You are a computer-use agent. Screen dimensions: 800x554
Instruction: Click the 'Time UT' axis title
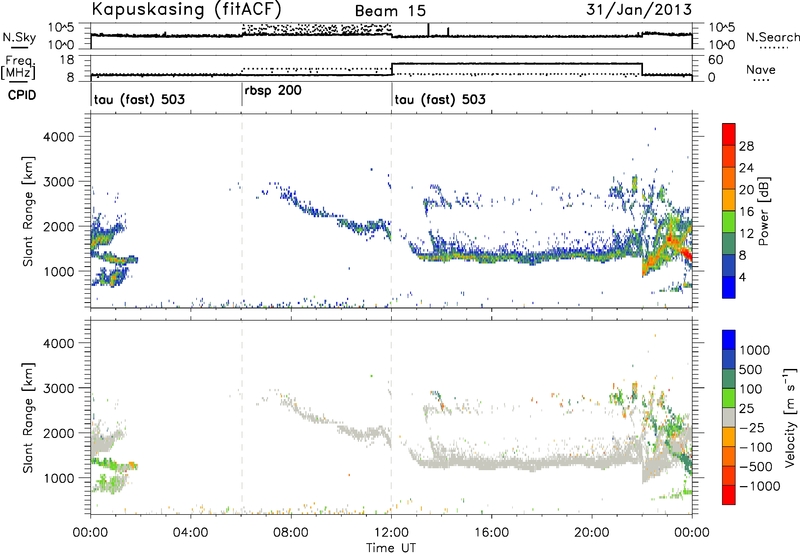[x=391, y=548]
